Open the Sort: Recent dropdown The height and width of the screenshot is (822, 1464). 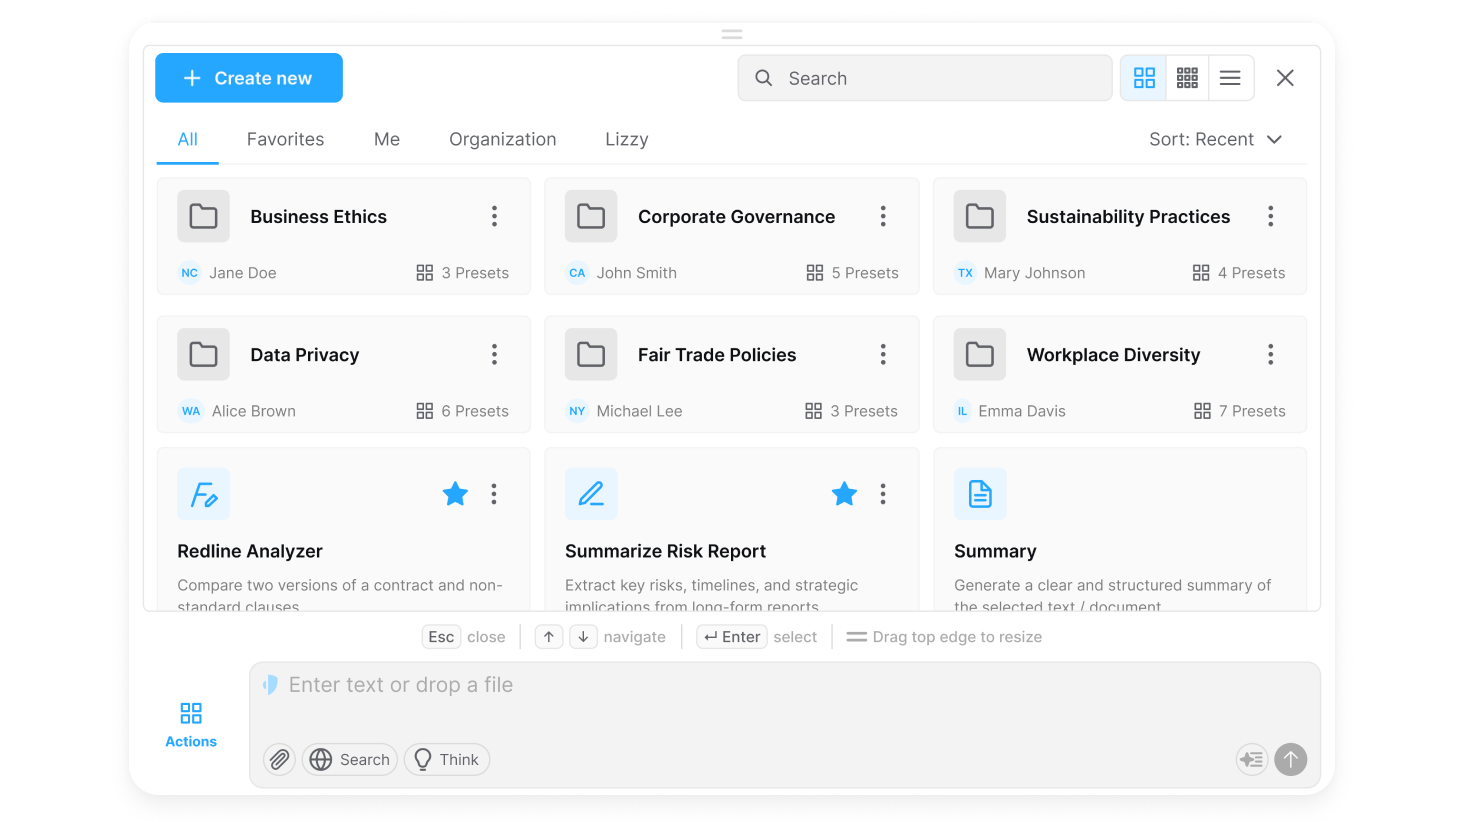tap(1215, 139)
